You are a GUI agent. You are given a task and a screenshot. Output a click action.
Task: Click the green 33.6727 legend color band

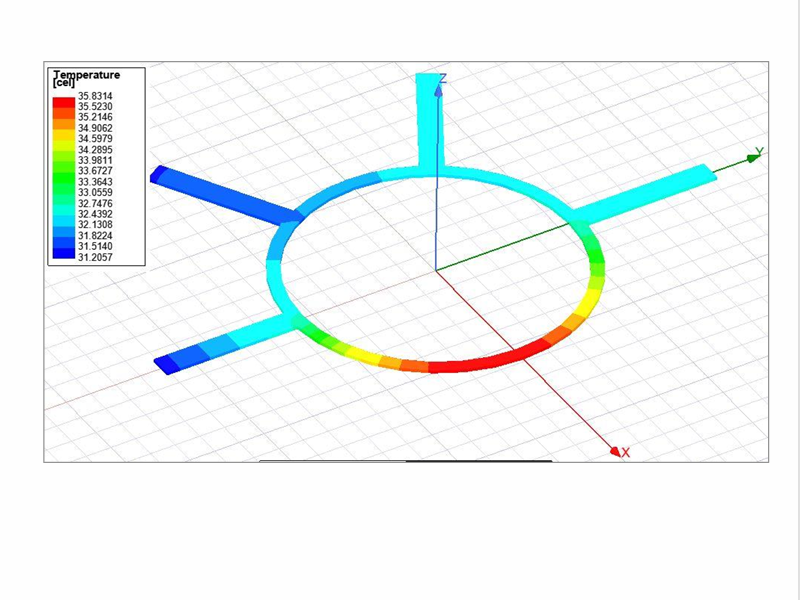(x=66, y=167)
